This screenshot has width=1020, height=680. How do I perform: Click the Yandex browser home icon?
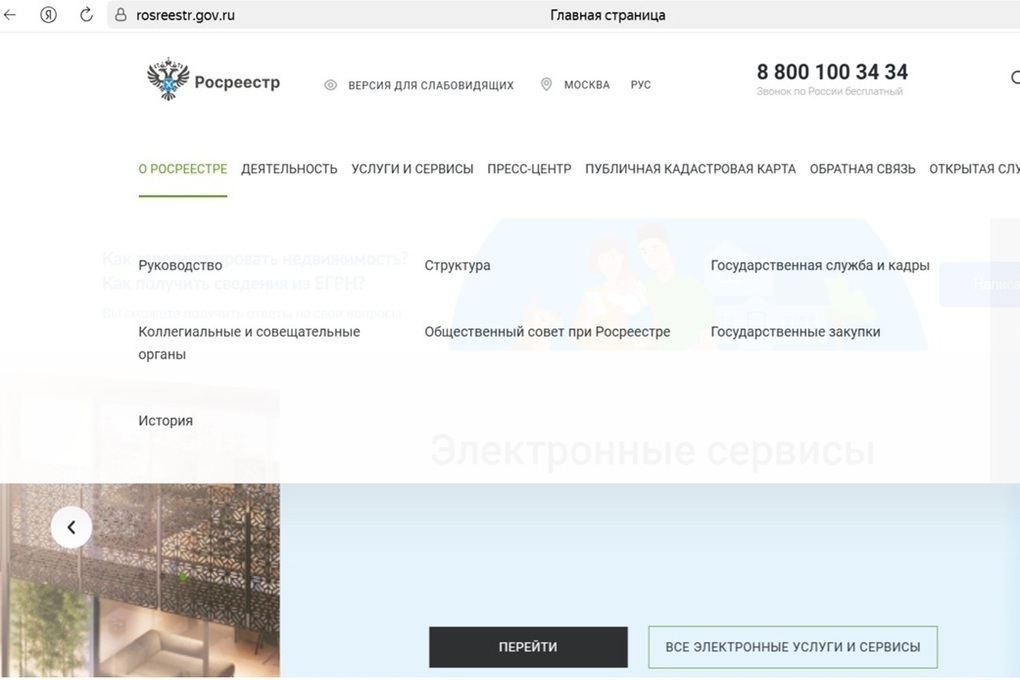pyautogui.click(x=48, y=15)
